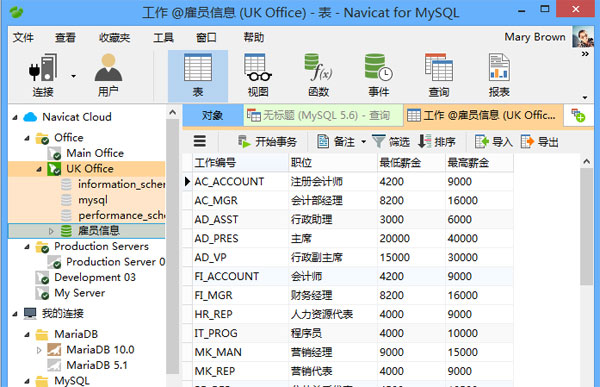This screenshot has width=600, height=387.
Task: Collapse the MariaDB folder node
Action: 27,335
